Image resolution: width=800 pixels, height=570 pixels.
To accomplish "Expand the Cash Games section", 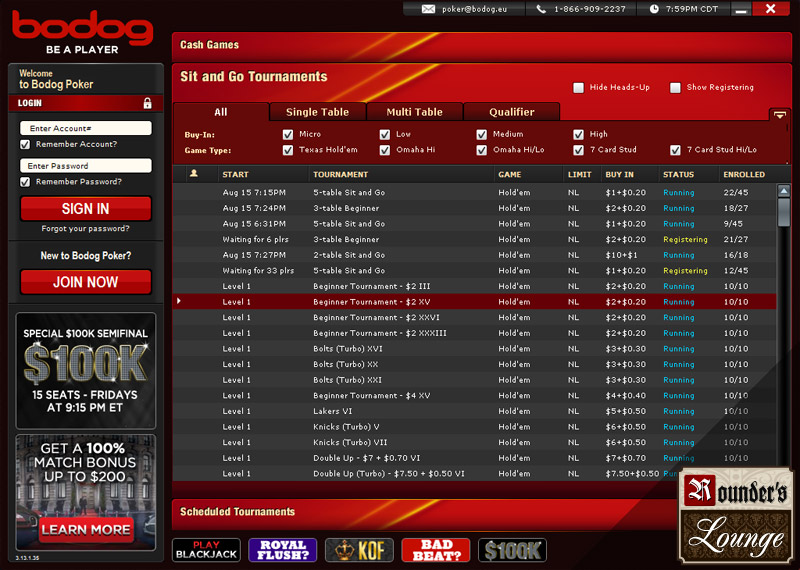I will 482,45.
